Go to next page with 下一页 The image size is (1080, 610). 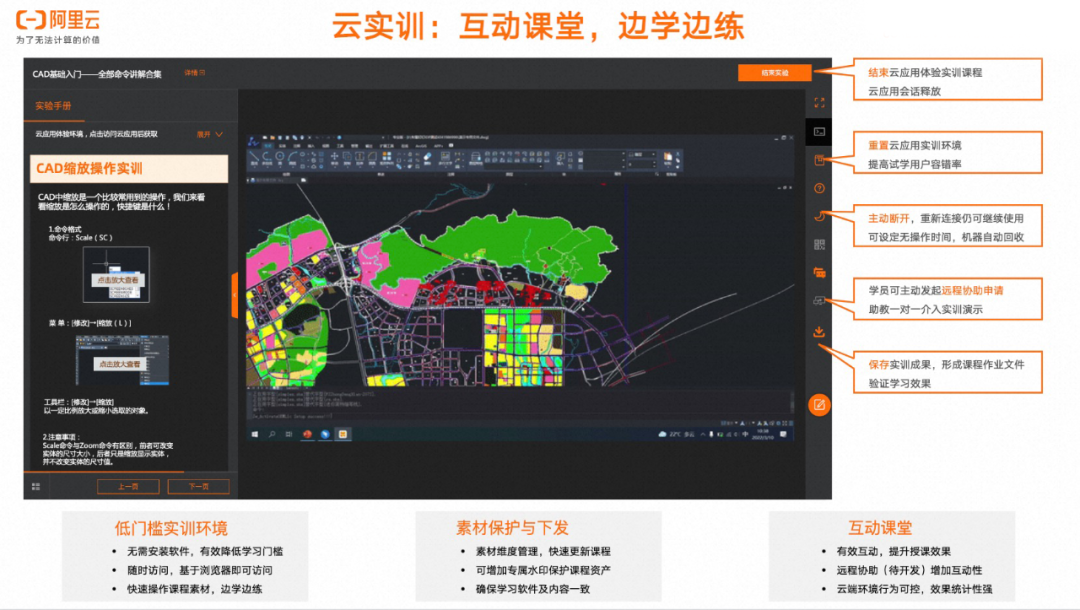point(198,486)
